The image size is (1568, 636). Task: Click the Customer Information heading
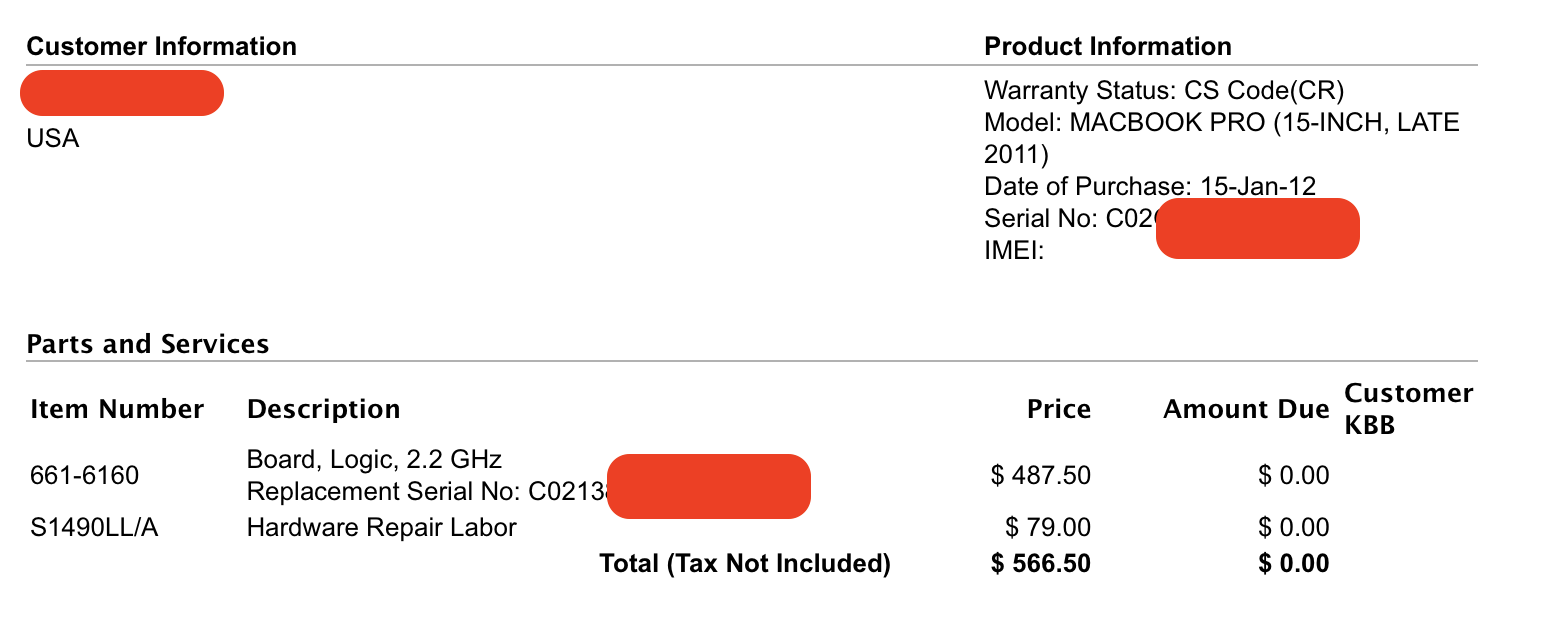(161, 46)
